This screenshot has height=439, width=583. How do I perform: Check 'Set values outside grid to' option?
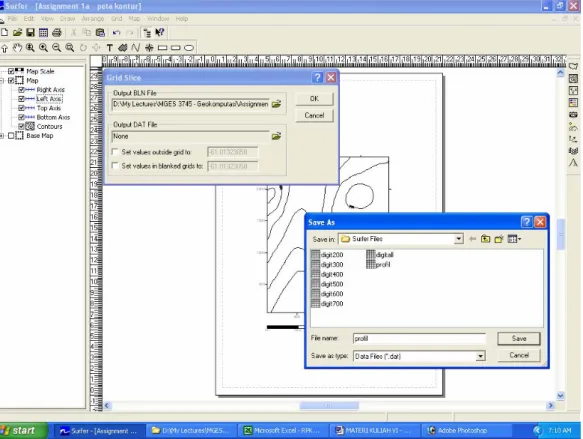pos(115,152)
